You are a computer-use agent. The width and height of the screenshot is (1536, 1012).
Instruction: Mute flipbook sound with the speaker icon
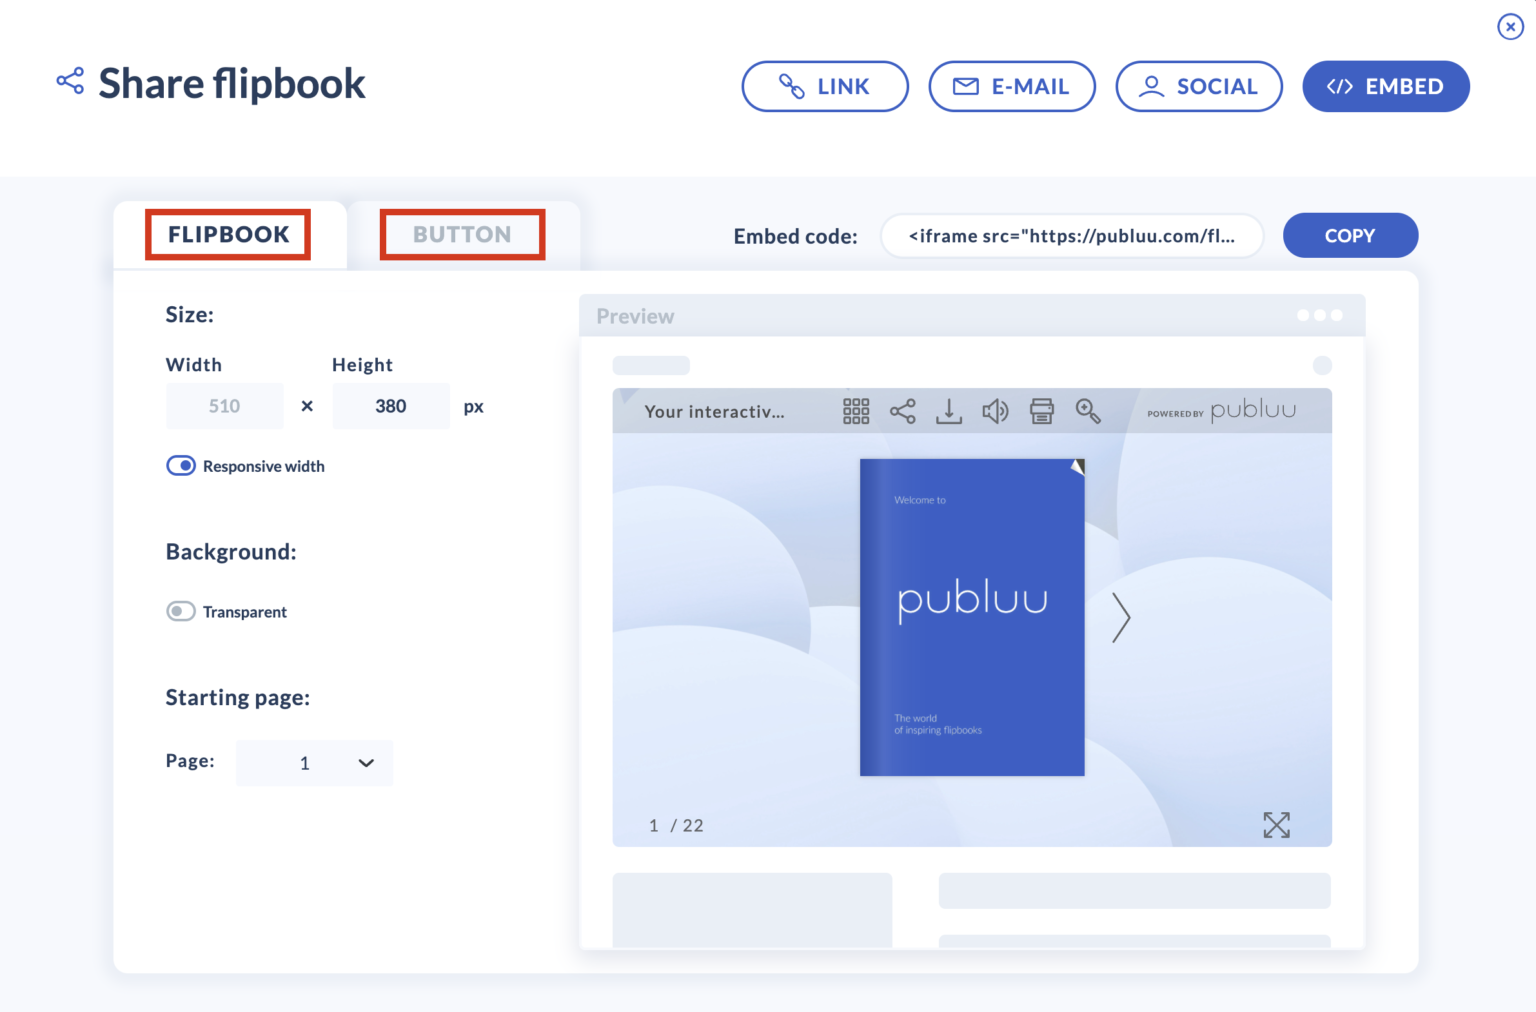(x=995, y=411)
